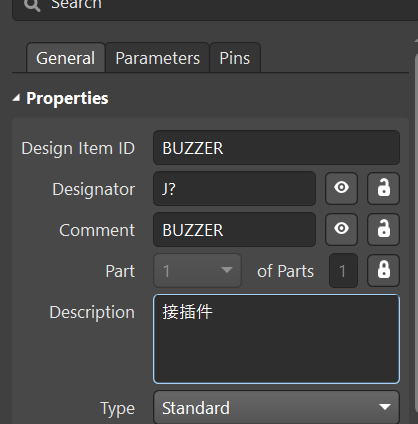Click the Design Item ID label

click(78, 148)
